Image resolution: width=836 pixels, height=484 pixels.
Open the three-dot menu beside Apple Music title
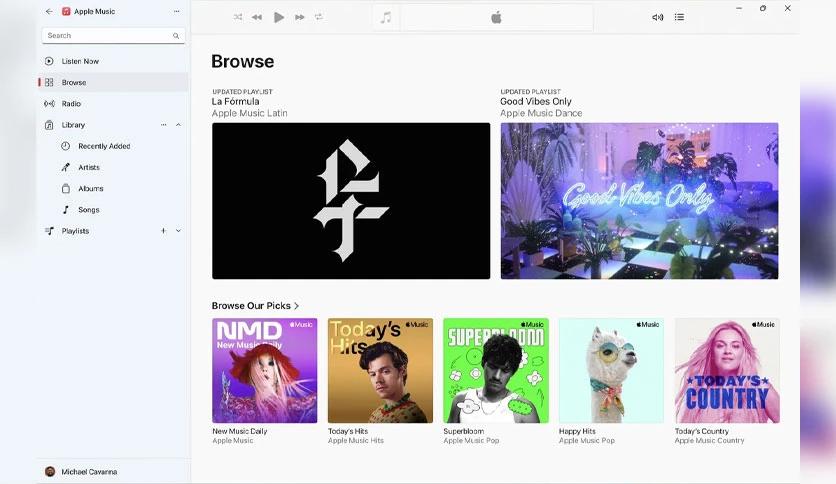[x=176, y=11]
